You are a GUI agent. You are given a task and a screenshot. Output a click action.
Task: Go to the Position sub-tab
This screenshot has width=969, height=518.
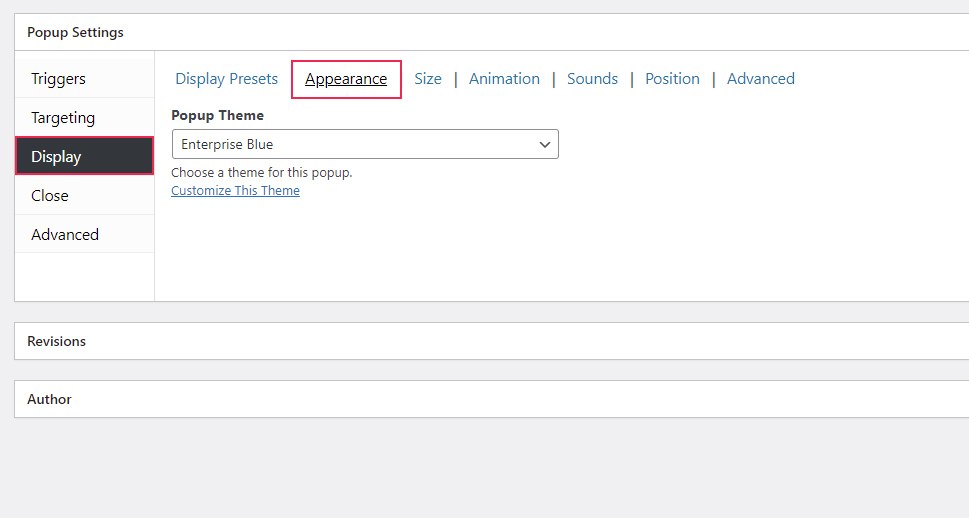tap(672, 79)
